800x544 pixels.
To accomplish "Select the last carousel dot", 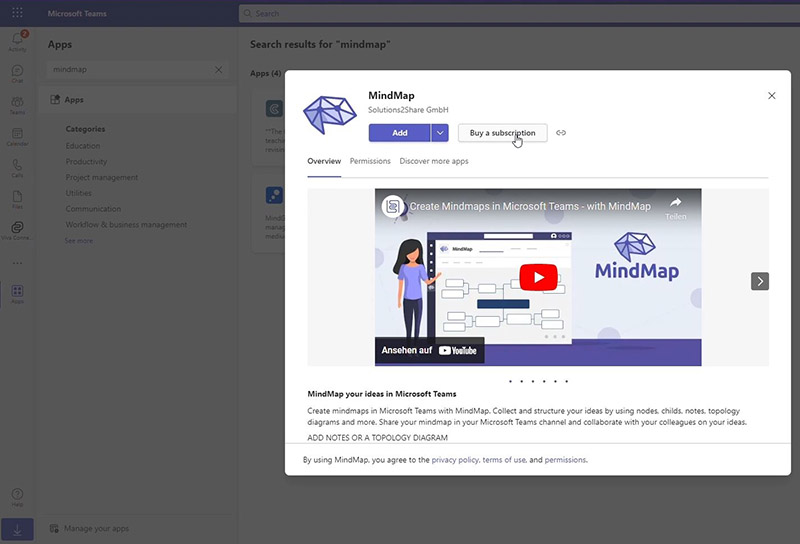I will 566,381.
